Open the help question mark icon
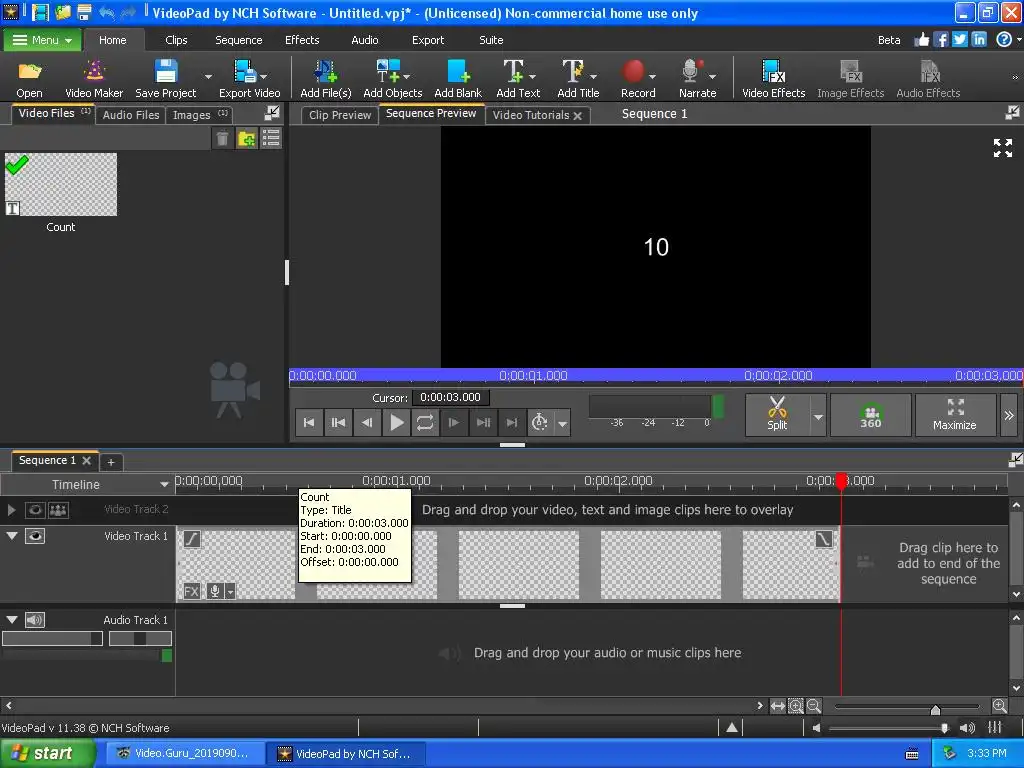Screen dimensions: 1024x768 coord(1004,39)
